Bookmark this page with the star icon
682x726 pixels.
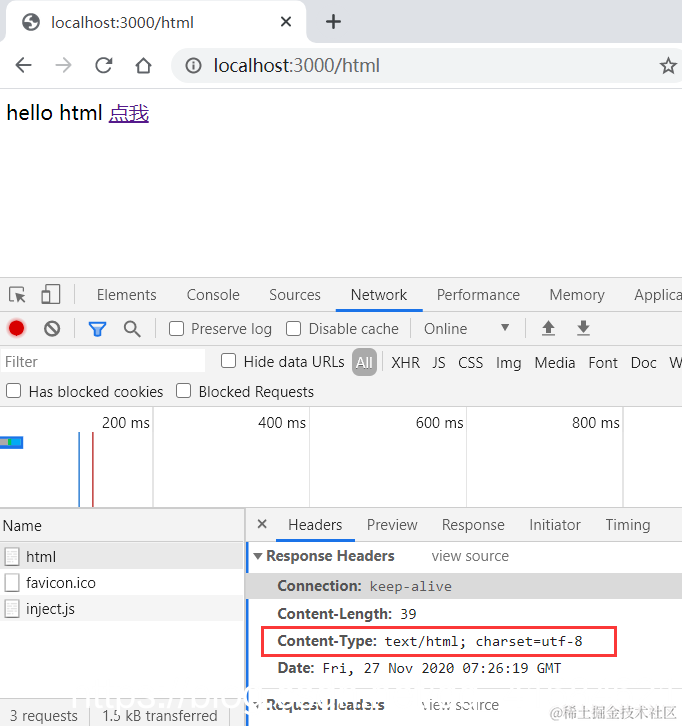[x=668, y=66]
